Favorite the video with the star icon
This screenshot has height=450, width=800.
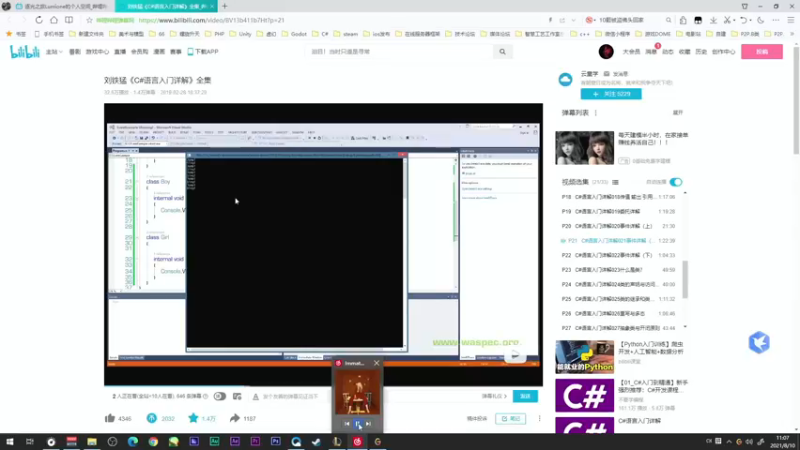click(x=193, y=418)
